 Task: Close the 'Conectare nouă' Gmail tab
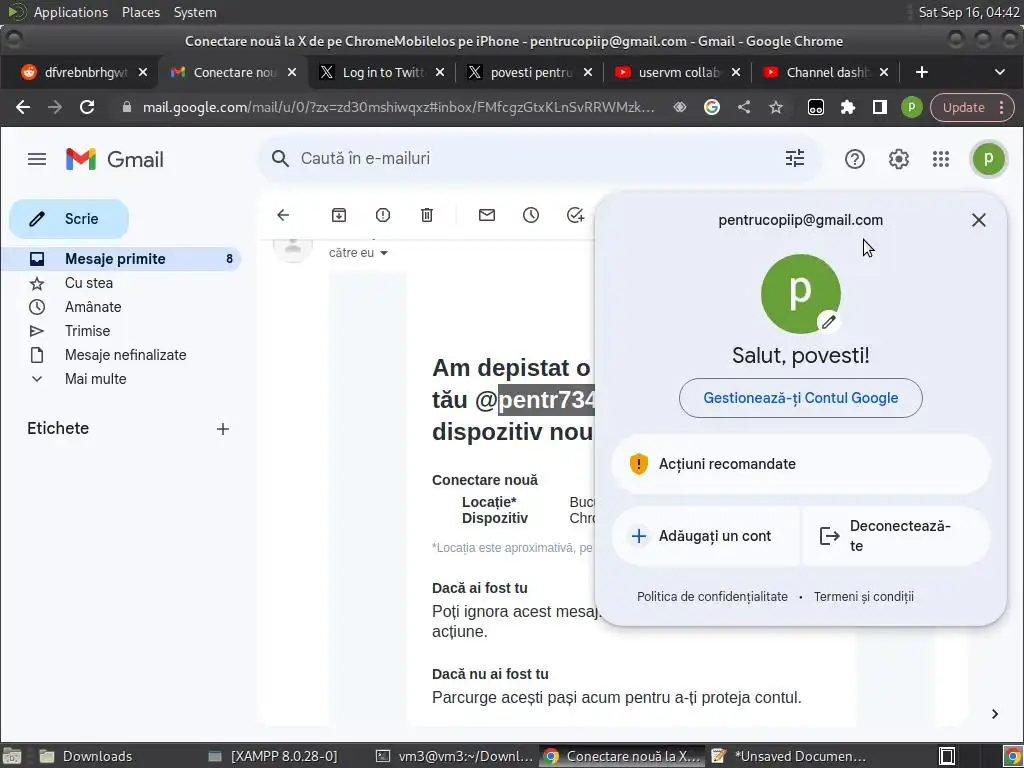[292, 72]
